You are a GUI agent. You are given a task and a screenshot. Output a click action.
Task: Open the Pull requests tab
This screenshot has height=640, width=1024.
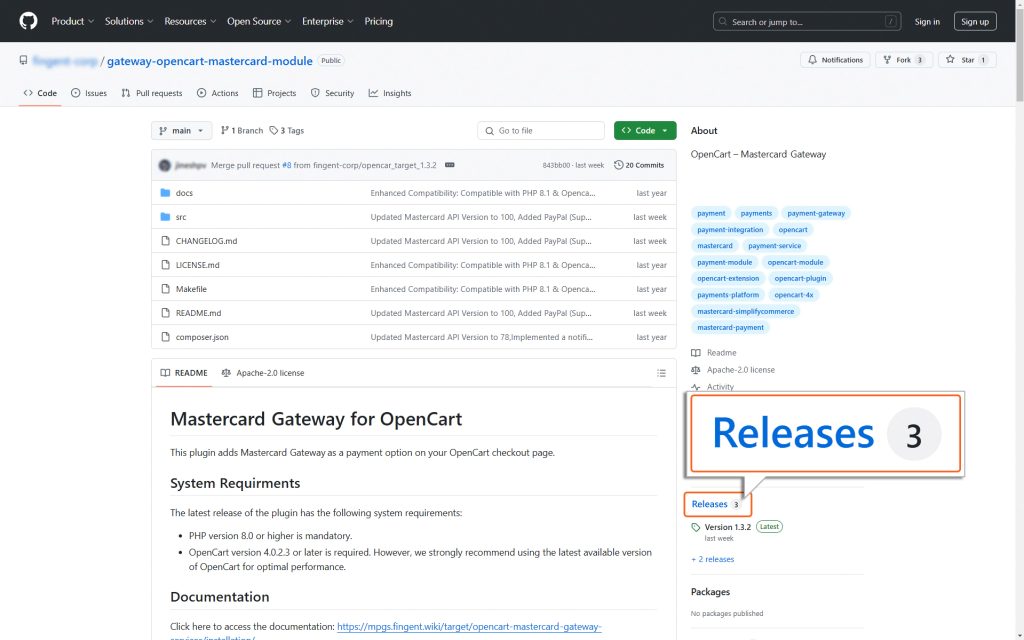click(x=152, y=93)
